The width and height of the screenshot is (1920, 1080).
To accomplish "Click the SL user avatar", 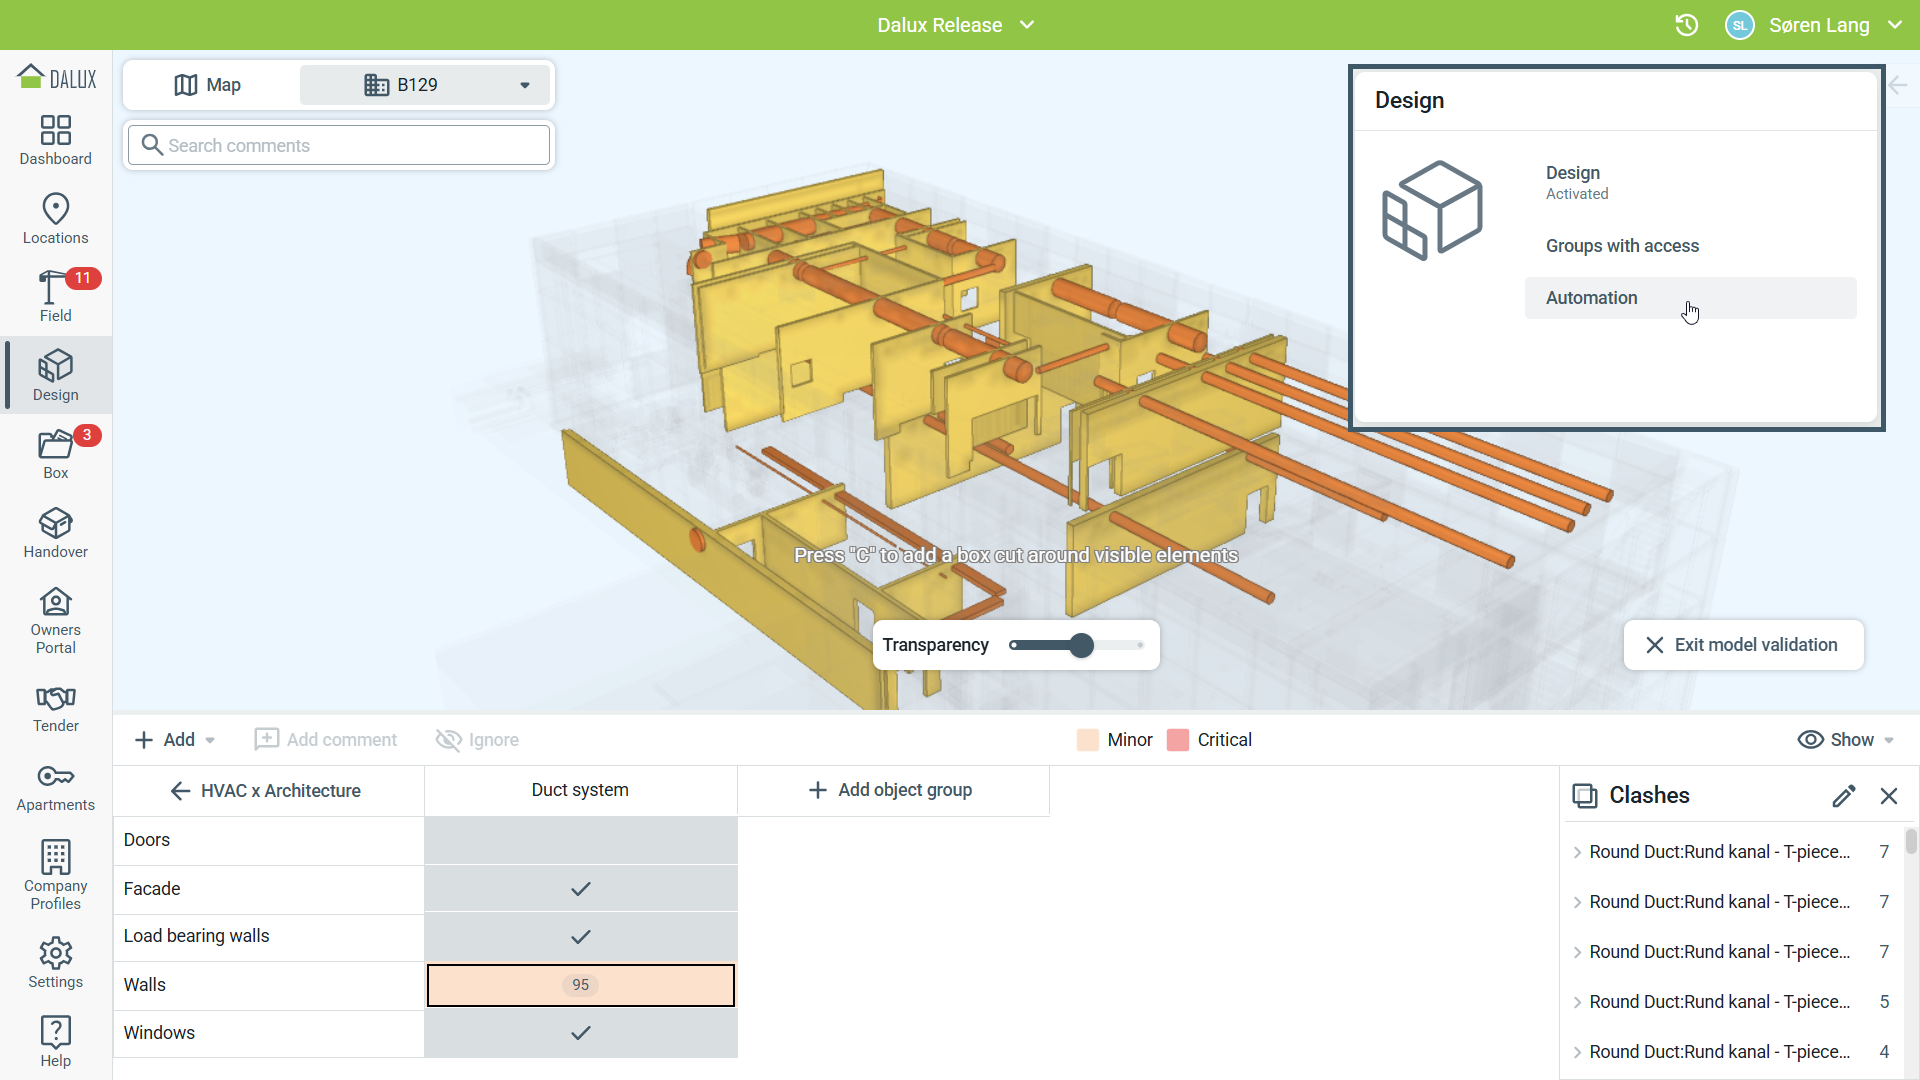I will [x=1740, y=25].
